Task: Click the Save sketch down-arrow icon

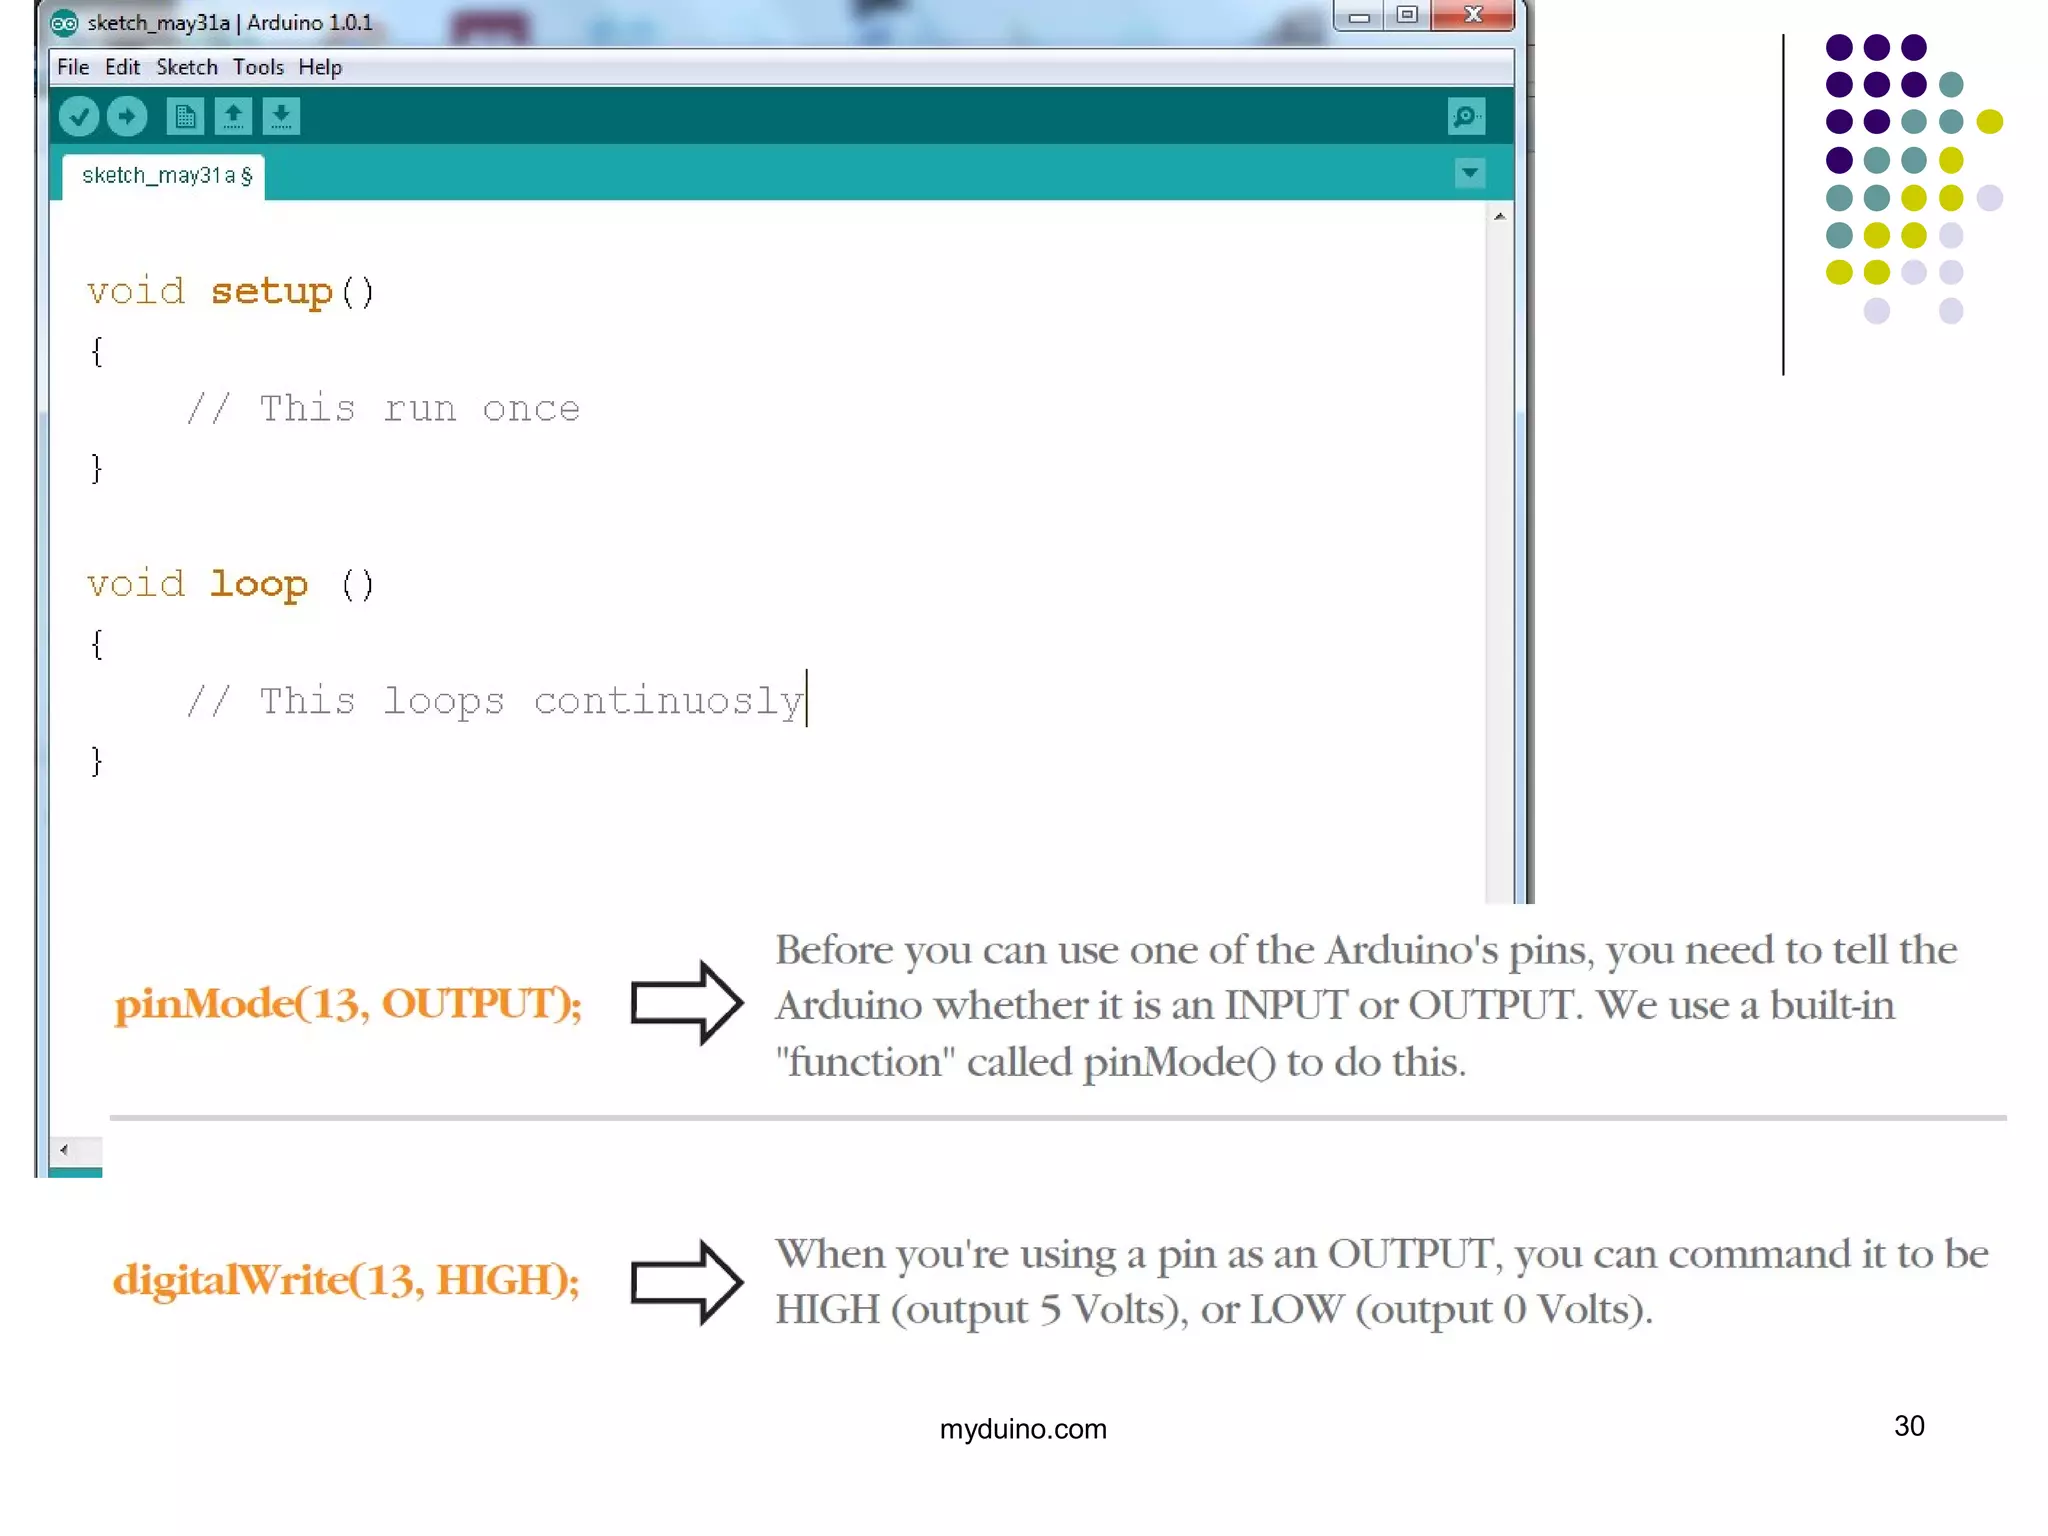Action: click(281, 117)
